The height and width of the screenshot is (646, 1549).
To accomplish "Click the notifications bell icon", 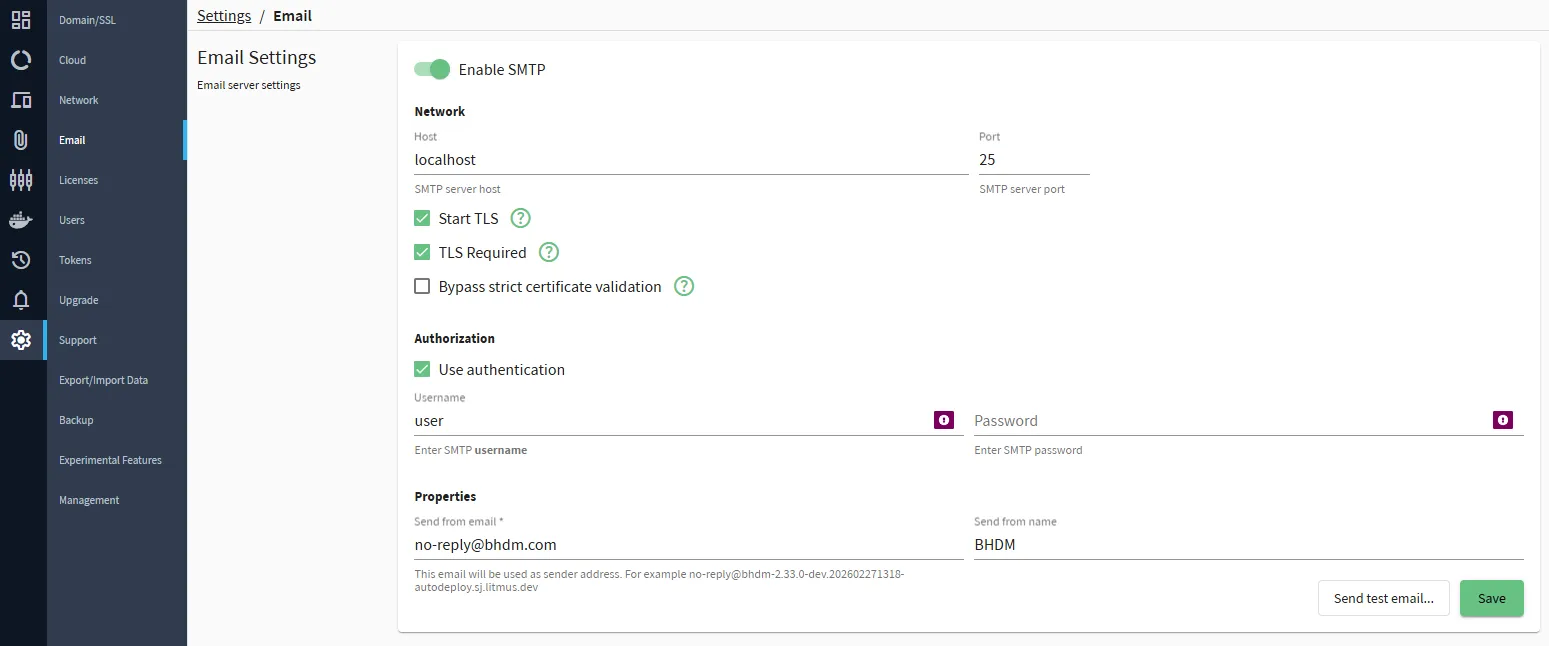I will pyautogui.click(x=21, y=300).
